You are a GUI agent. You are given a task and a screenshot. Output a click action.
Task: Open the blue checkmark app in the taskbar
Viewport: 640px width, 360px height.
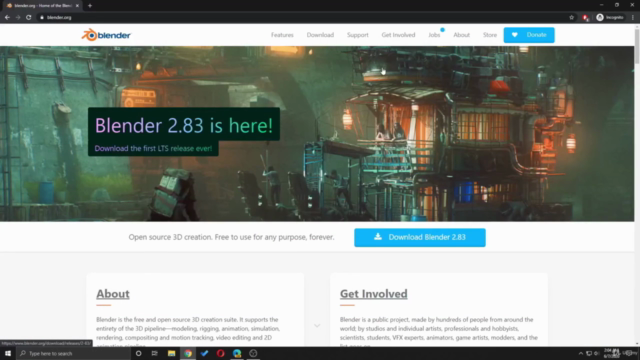(x=204, y=353)
